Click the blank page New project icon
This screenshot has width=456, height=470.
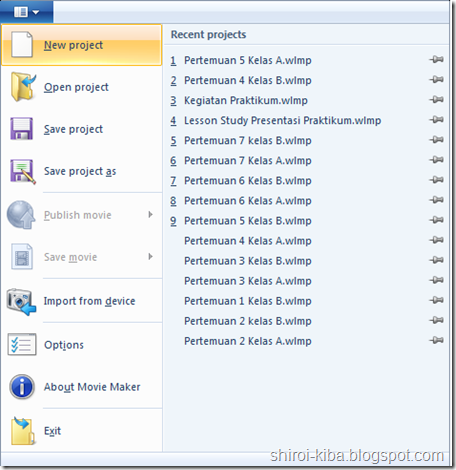[x=22, y=45]
